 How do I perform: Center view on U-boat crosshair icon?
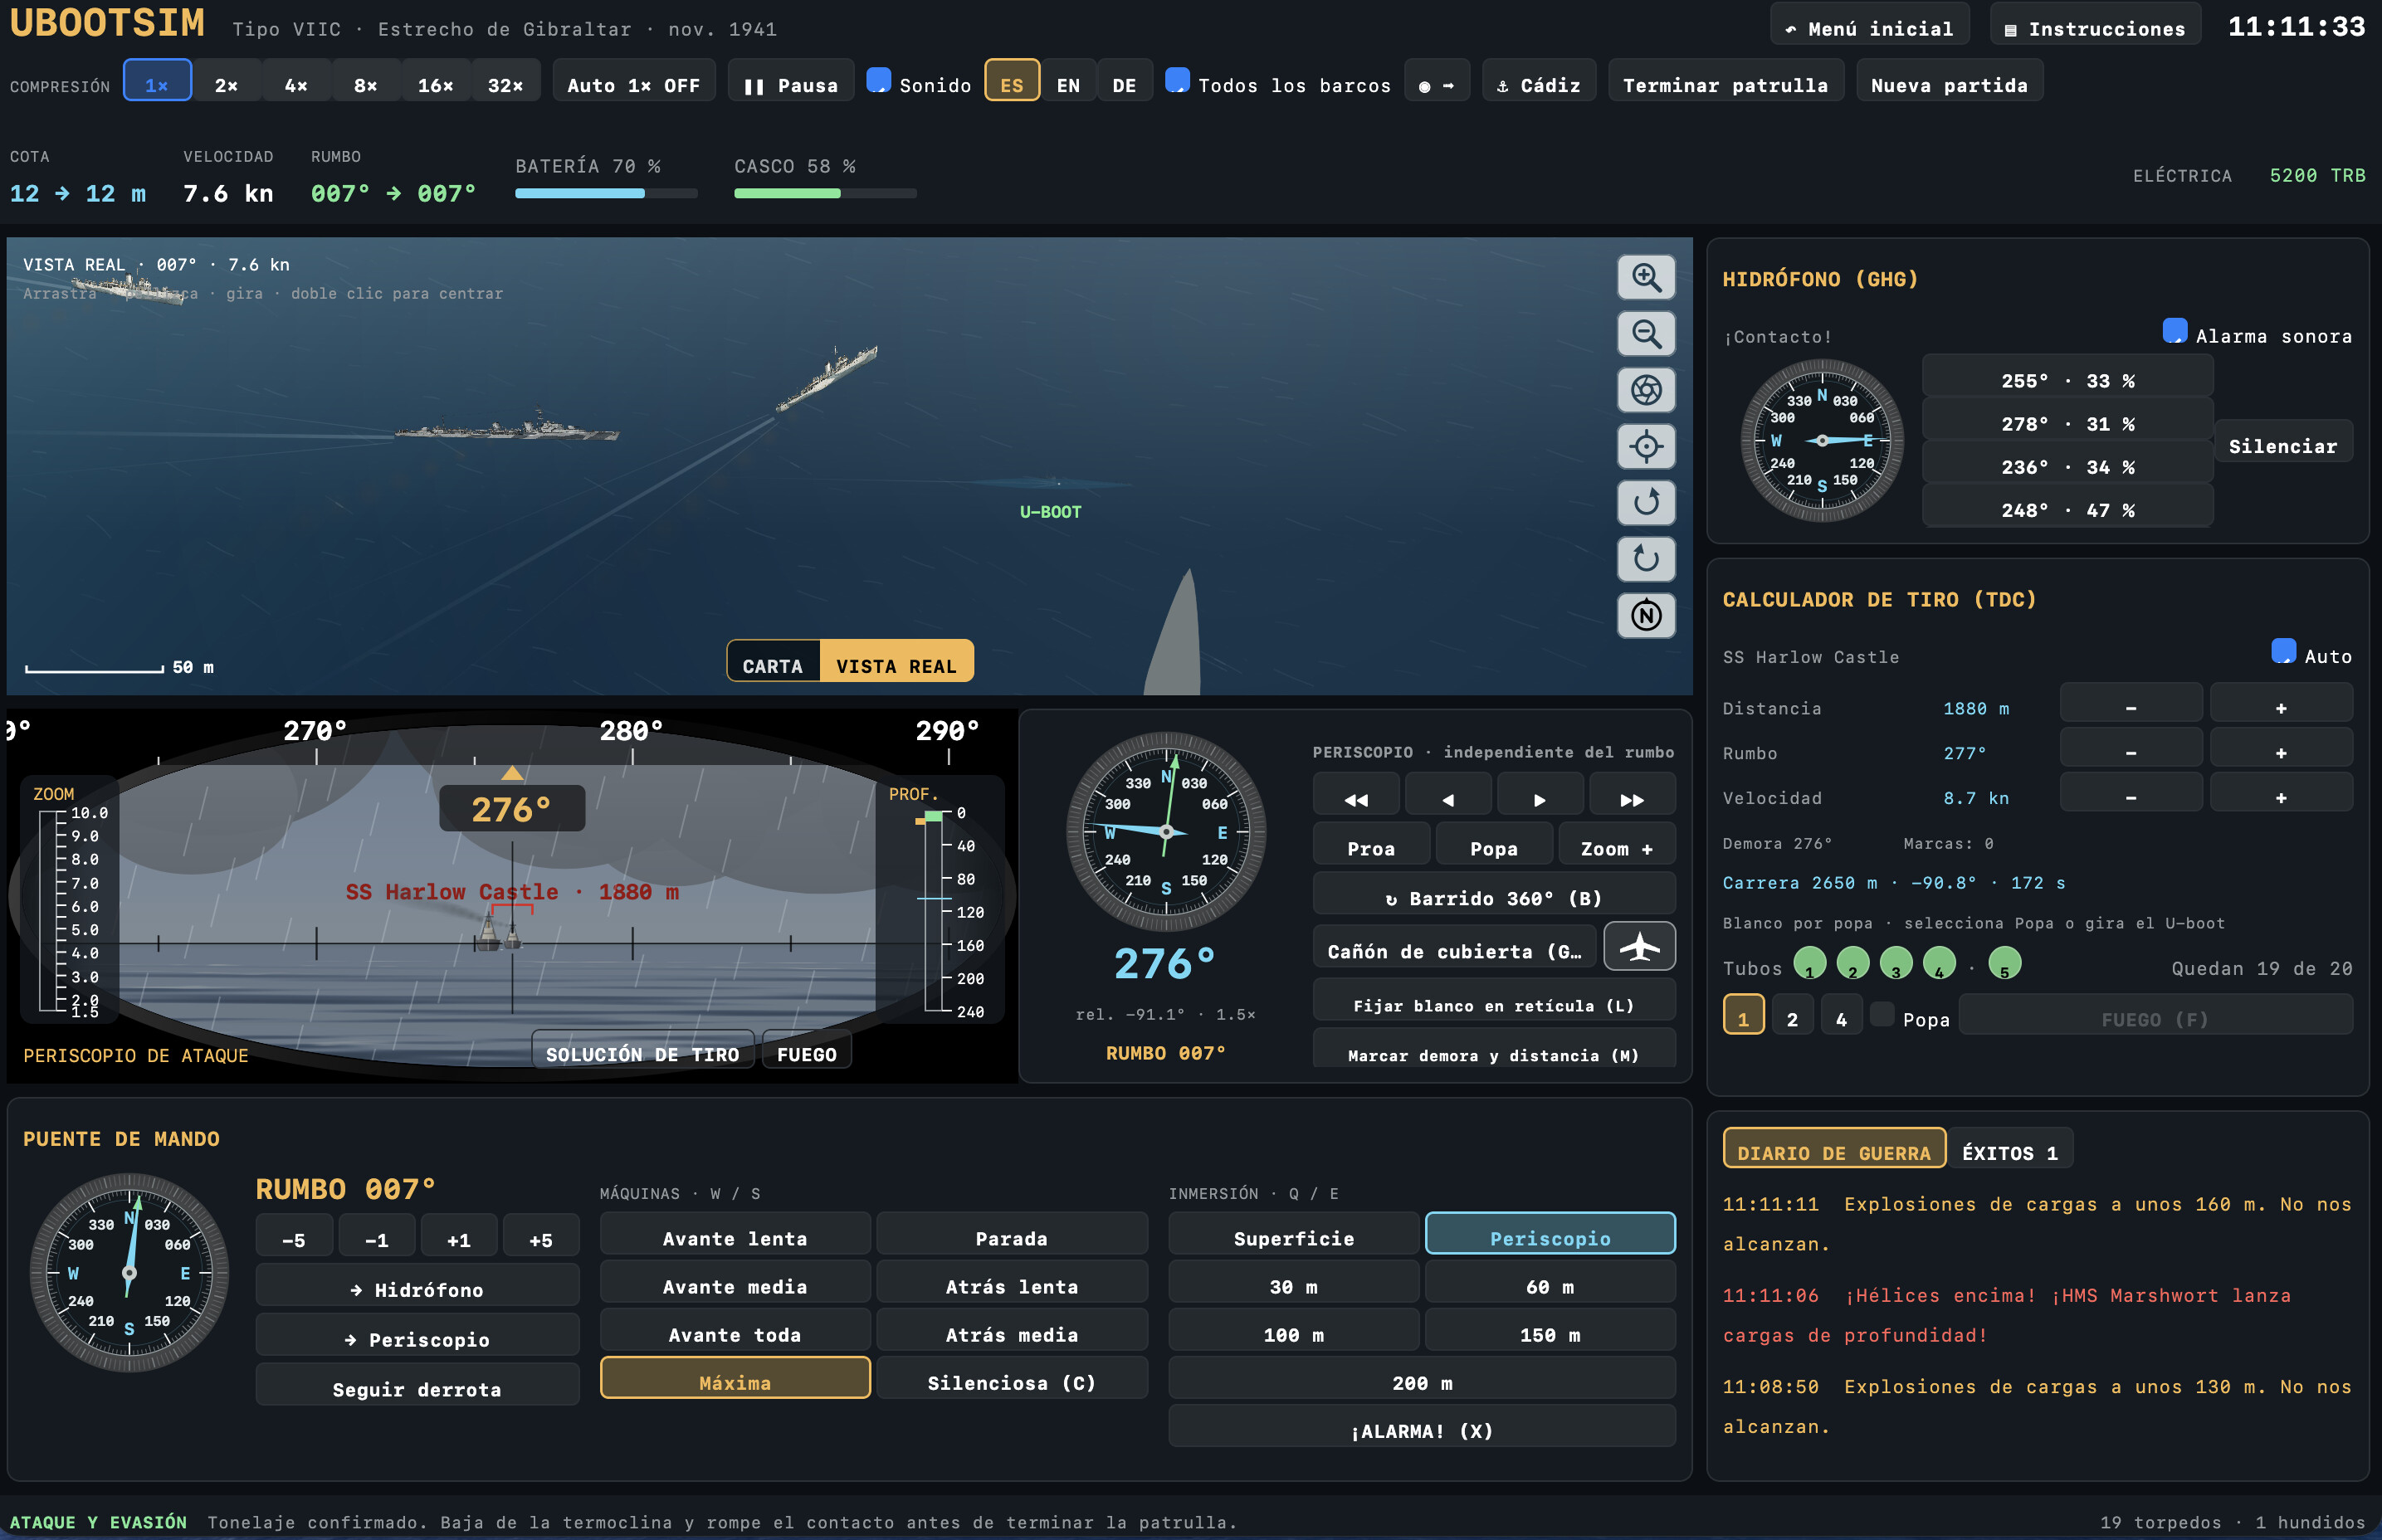point(1645,446)
